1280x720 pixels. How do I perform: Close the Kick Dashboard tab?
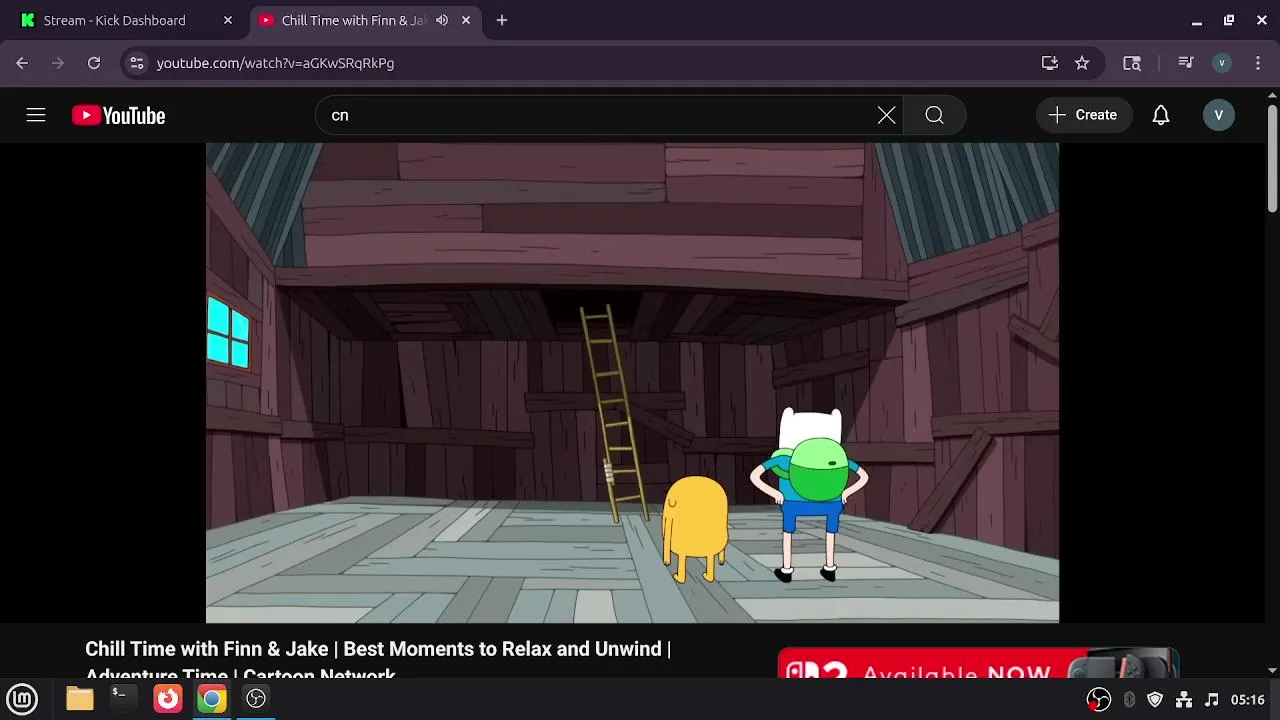[x=228, y=20]
